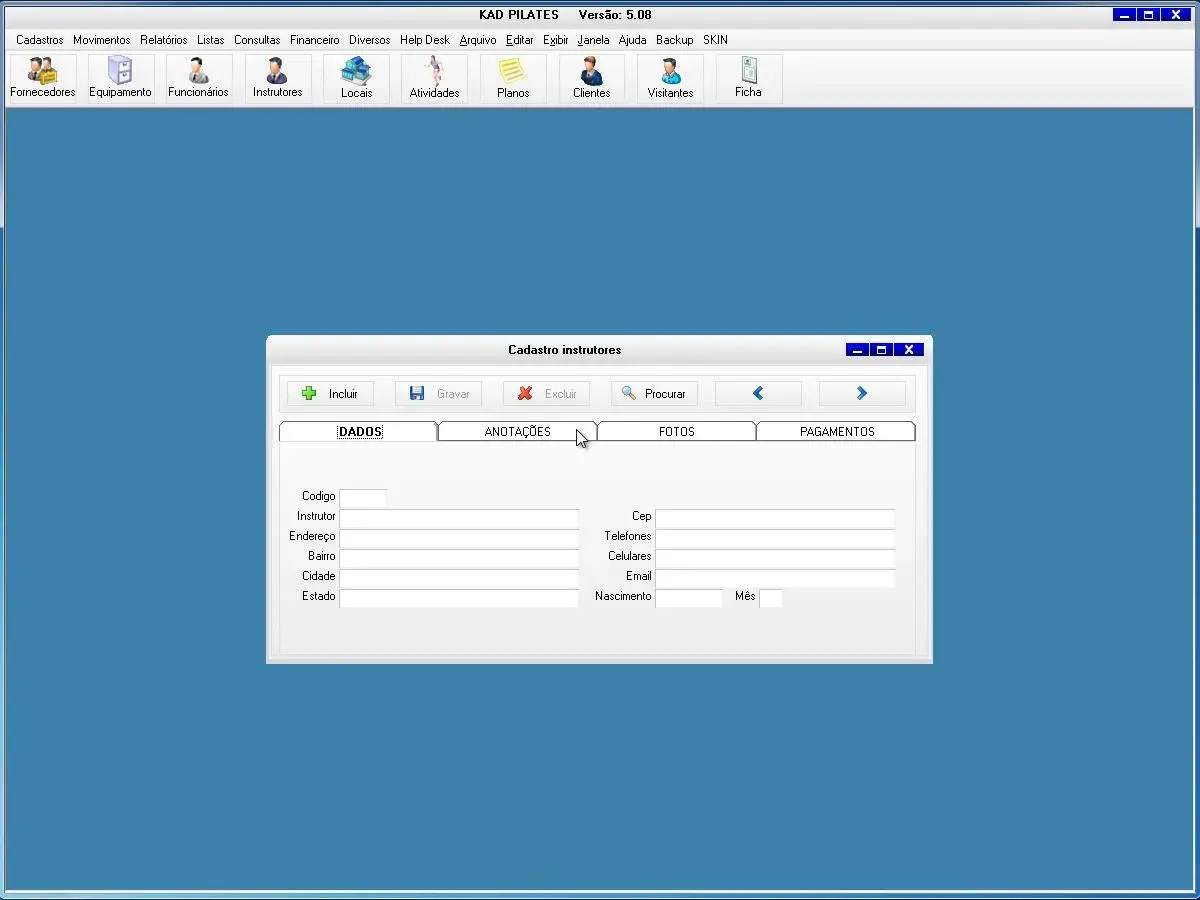Open the Backup menu
The width and height of the screenshot is (1200, 900).
[x=675, y=40]
